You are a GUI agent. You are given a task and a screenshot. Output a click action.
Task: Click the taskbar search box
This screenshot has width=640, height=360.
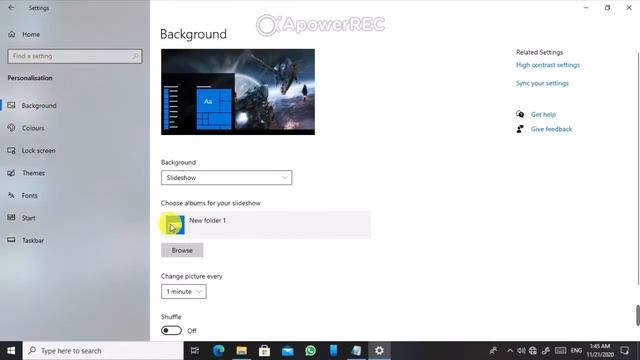tap(103, 351)
